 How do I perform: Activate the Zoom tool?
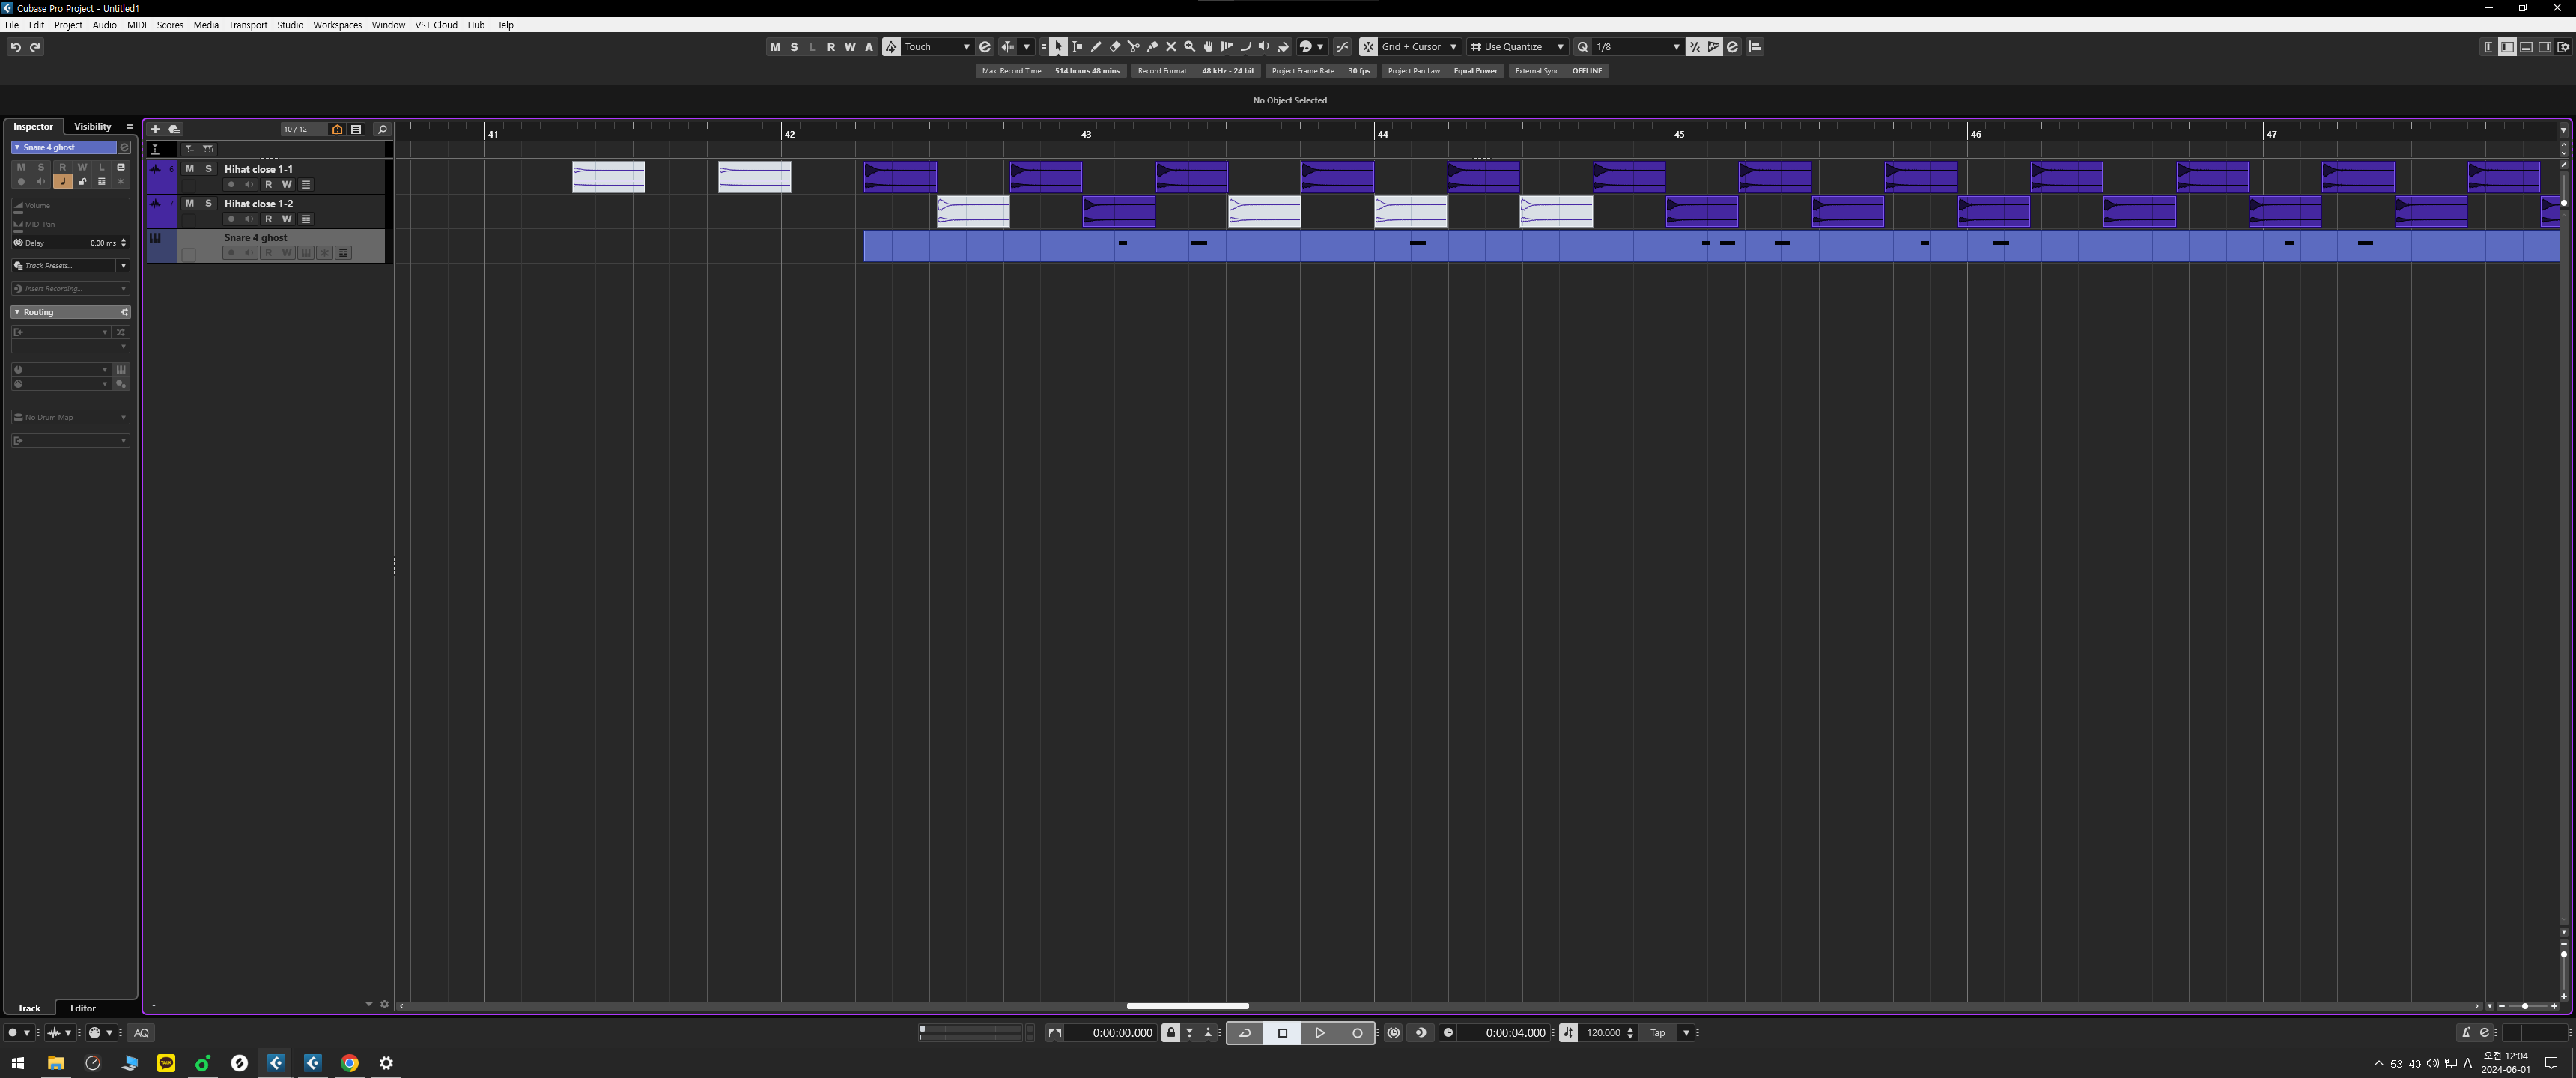(1189, 47)
